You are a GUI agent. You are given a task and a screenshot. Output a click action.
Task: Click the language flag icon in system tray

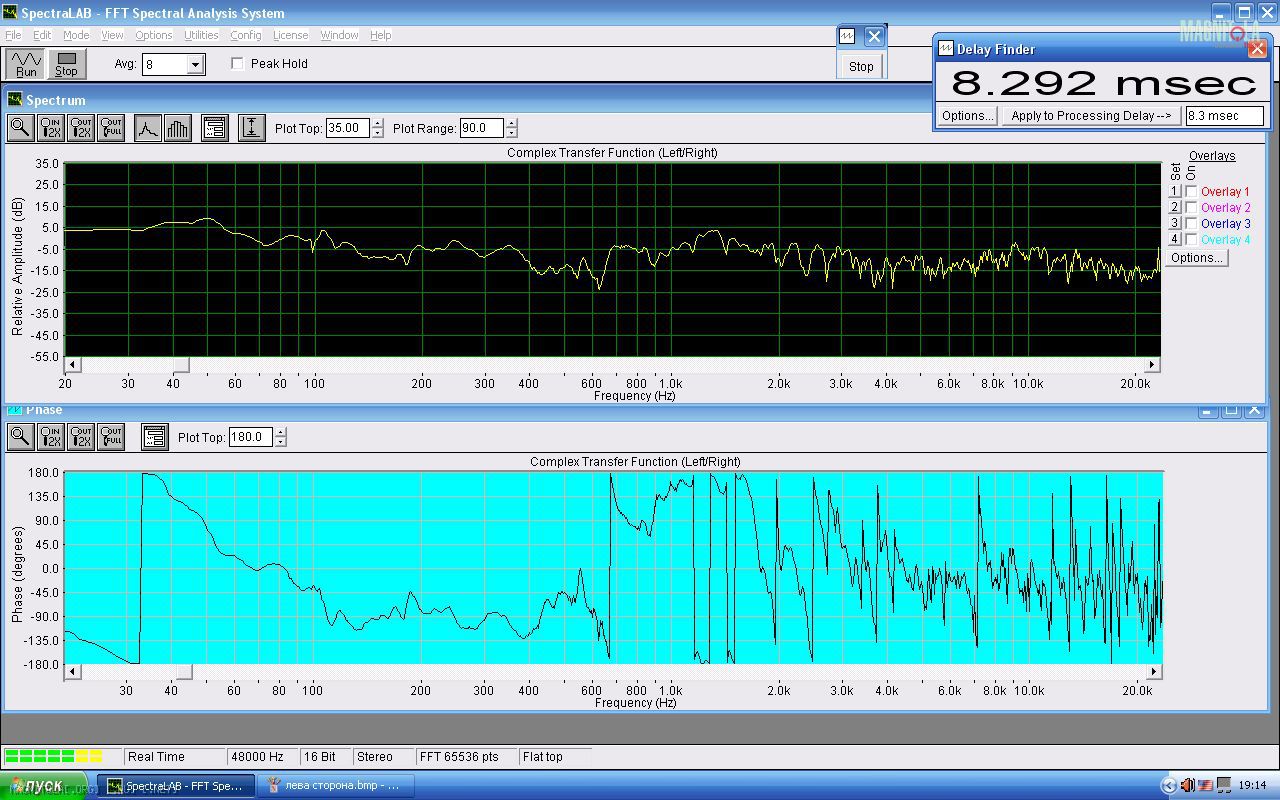1206,785
